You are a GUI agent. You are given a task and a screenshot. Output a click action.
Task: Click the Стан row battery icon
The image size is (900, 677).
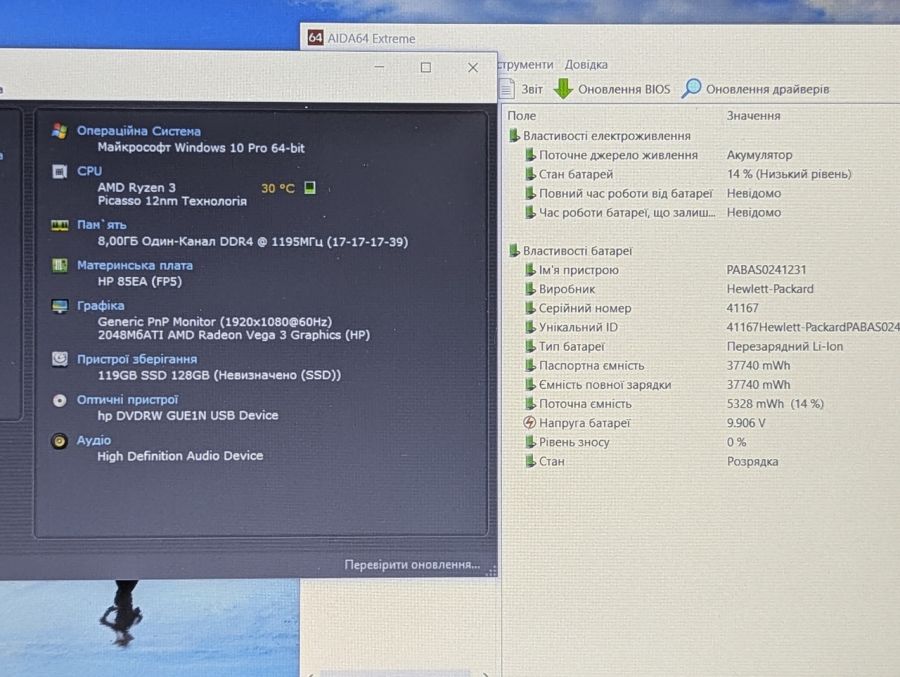point(530,461)
